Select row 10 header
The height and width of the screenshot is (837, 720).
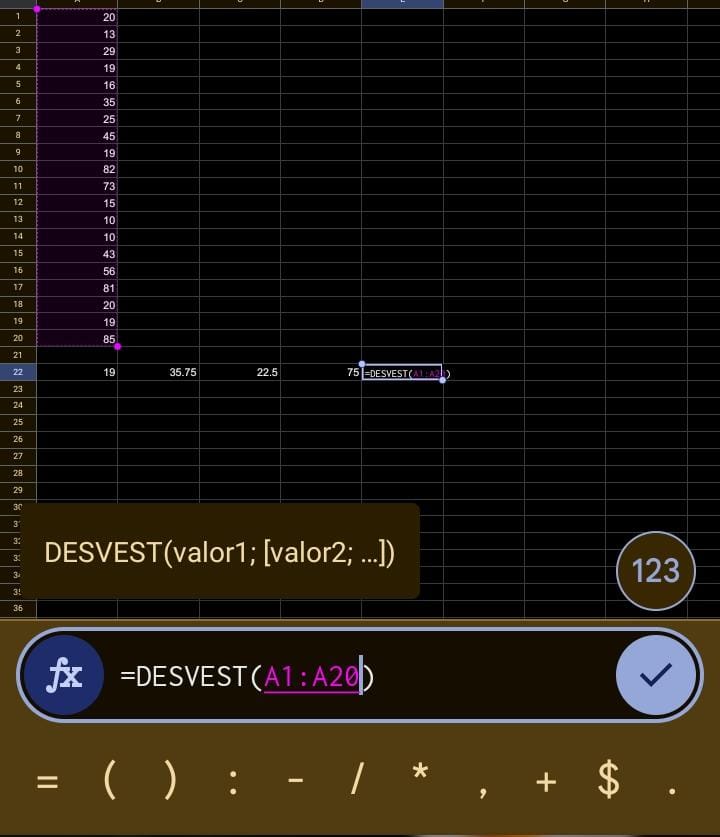click(18, 169)
